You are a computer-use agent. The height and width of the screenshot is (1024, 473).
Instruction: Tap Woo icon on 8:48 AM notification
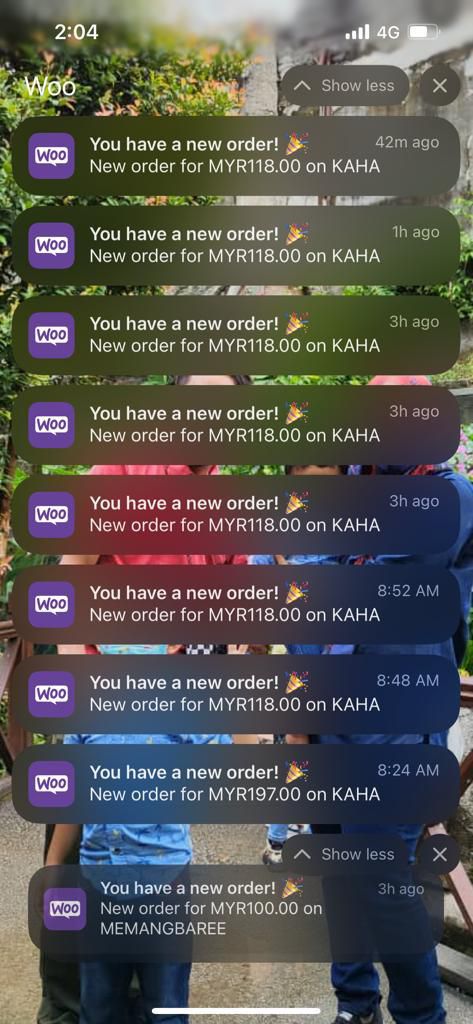coord(51,694)
